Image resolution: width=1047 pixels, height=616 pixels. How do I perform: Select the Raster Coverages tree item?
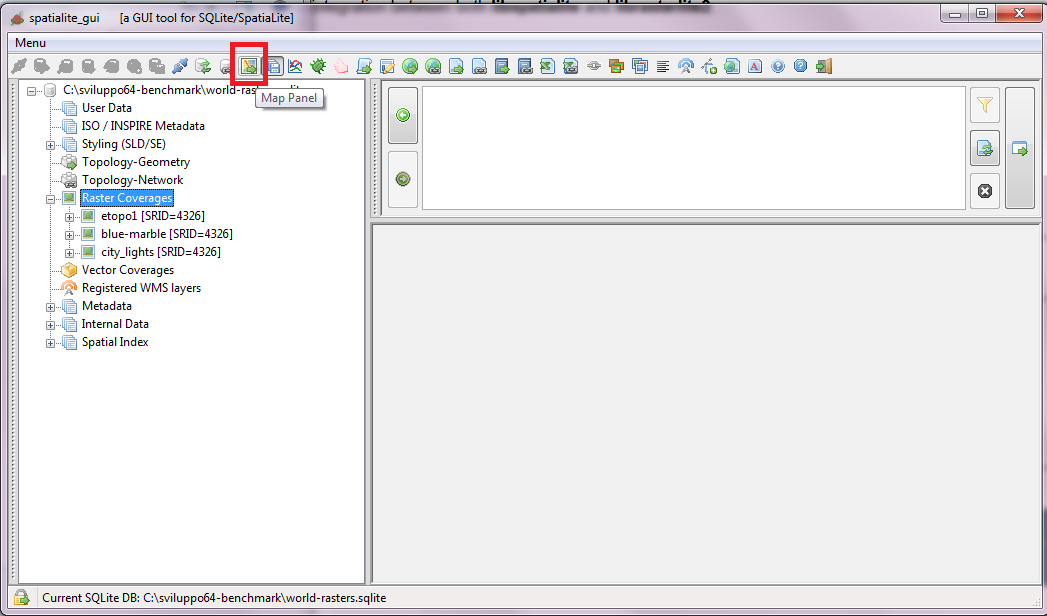tap(127, 198)
